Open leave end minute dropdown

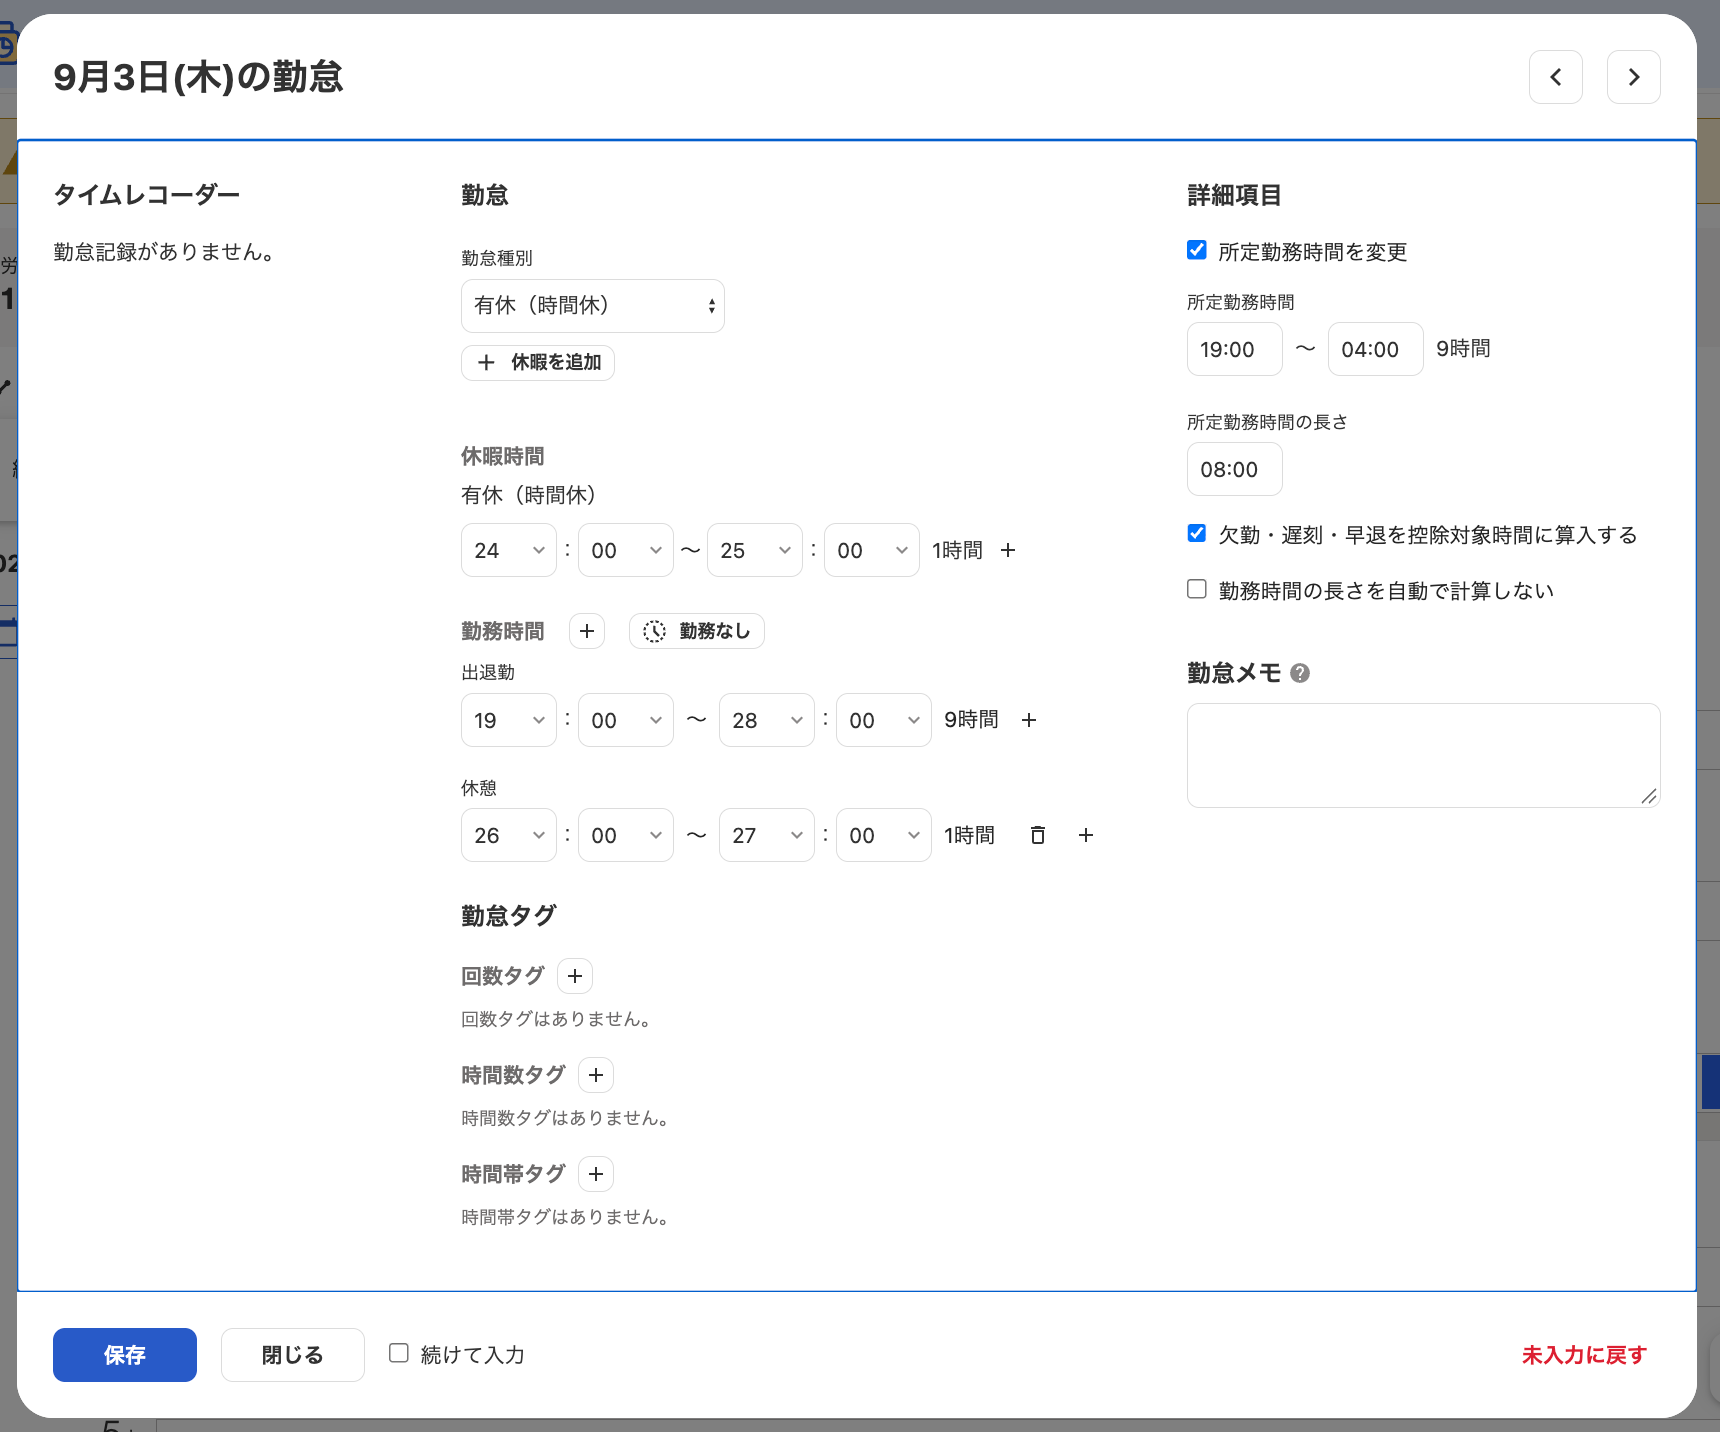872,550
